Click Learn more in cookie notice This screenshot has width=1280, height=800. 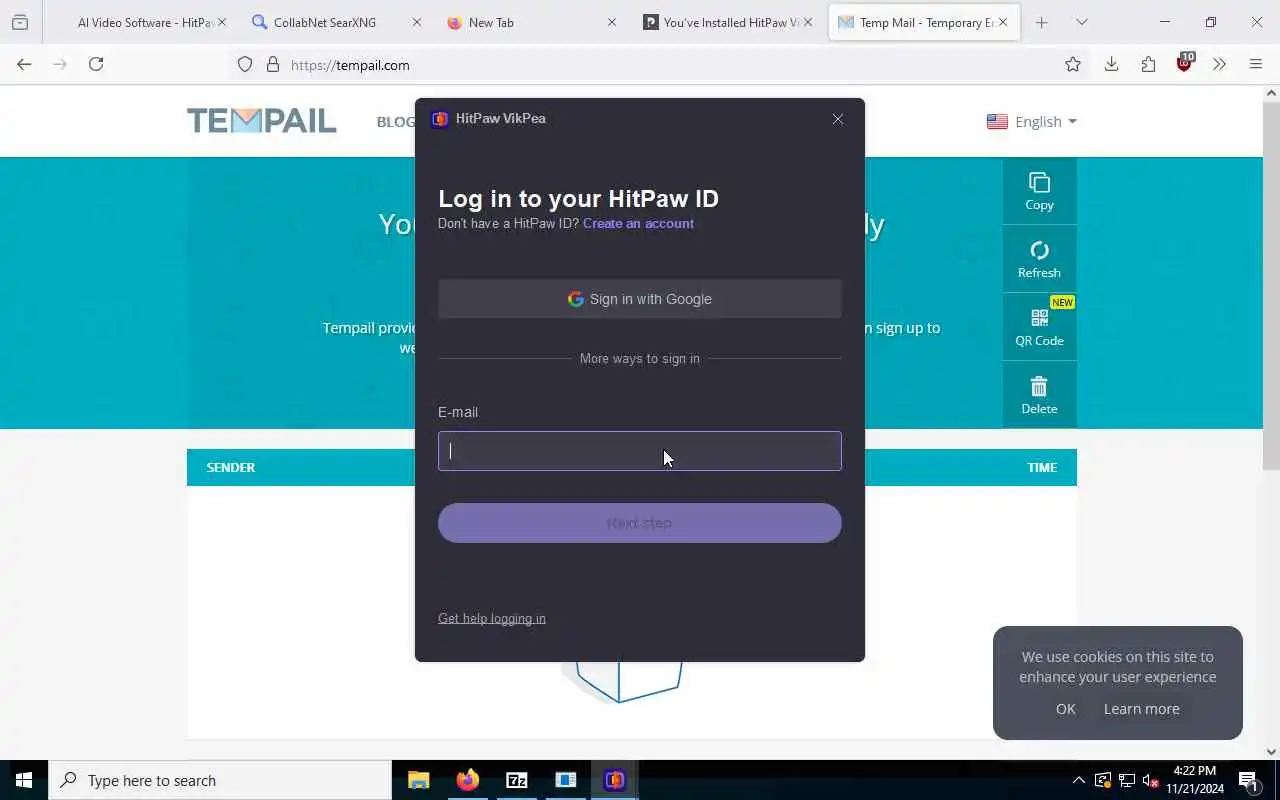(1141, 709)
